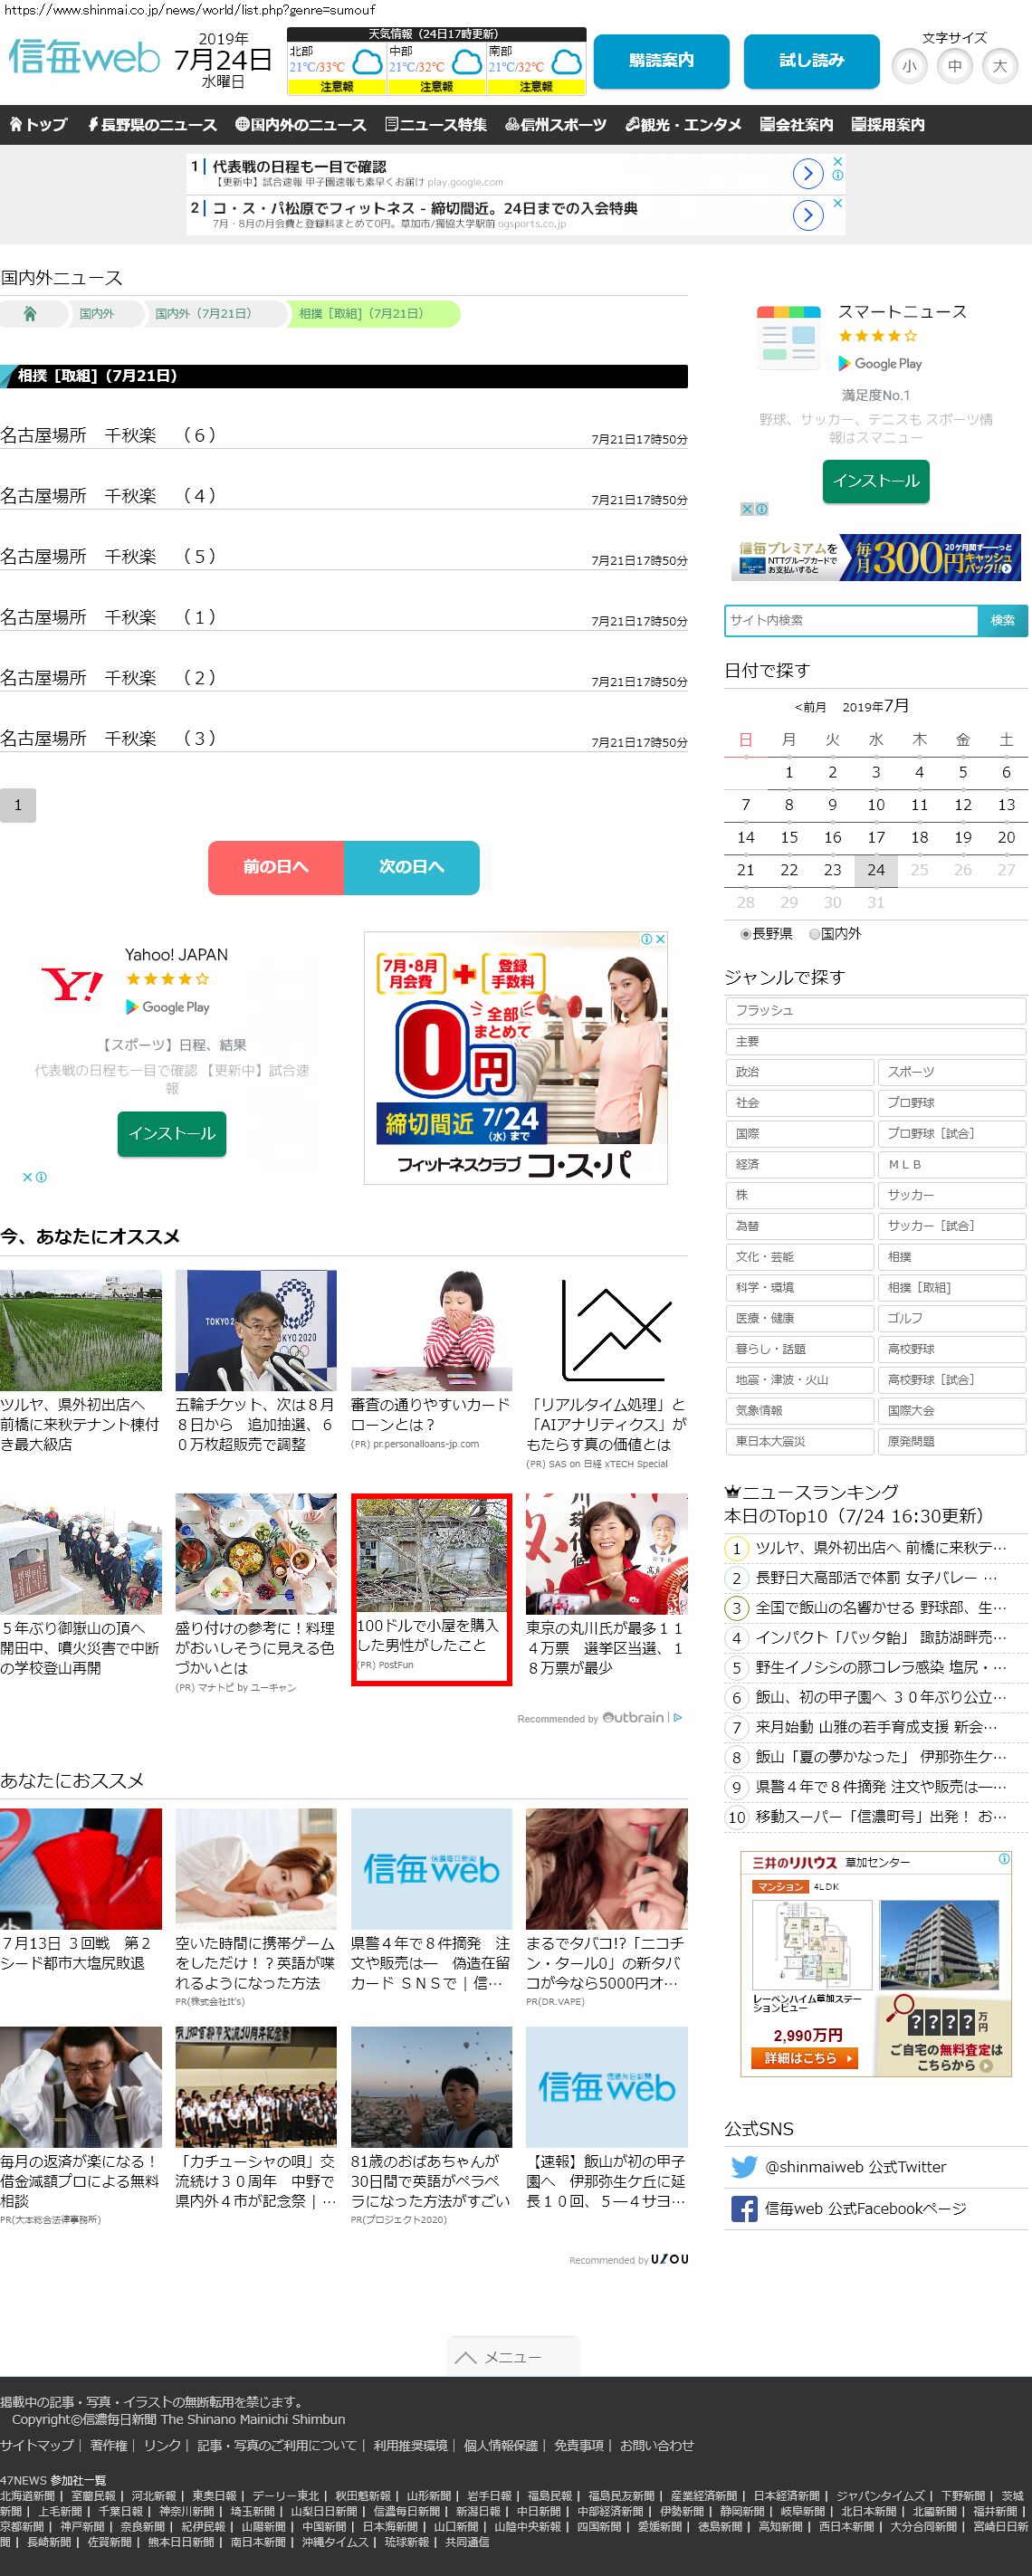Click the 次の日へ button

pos(412,867)
